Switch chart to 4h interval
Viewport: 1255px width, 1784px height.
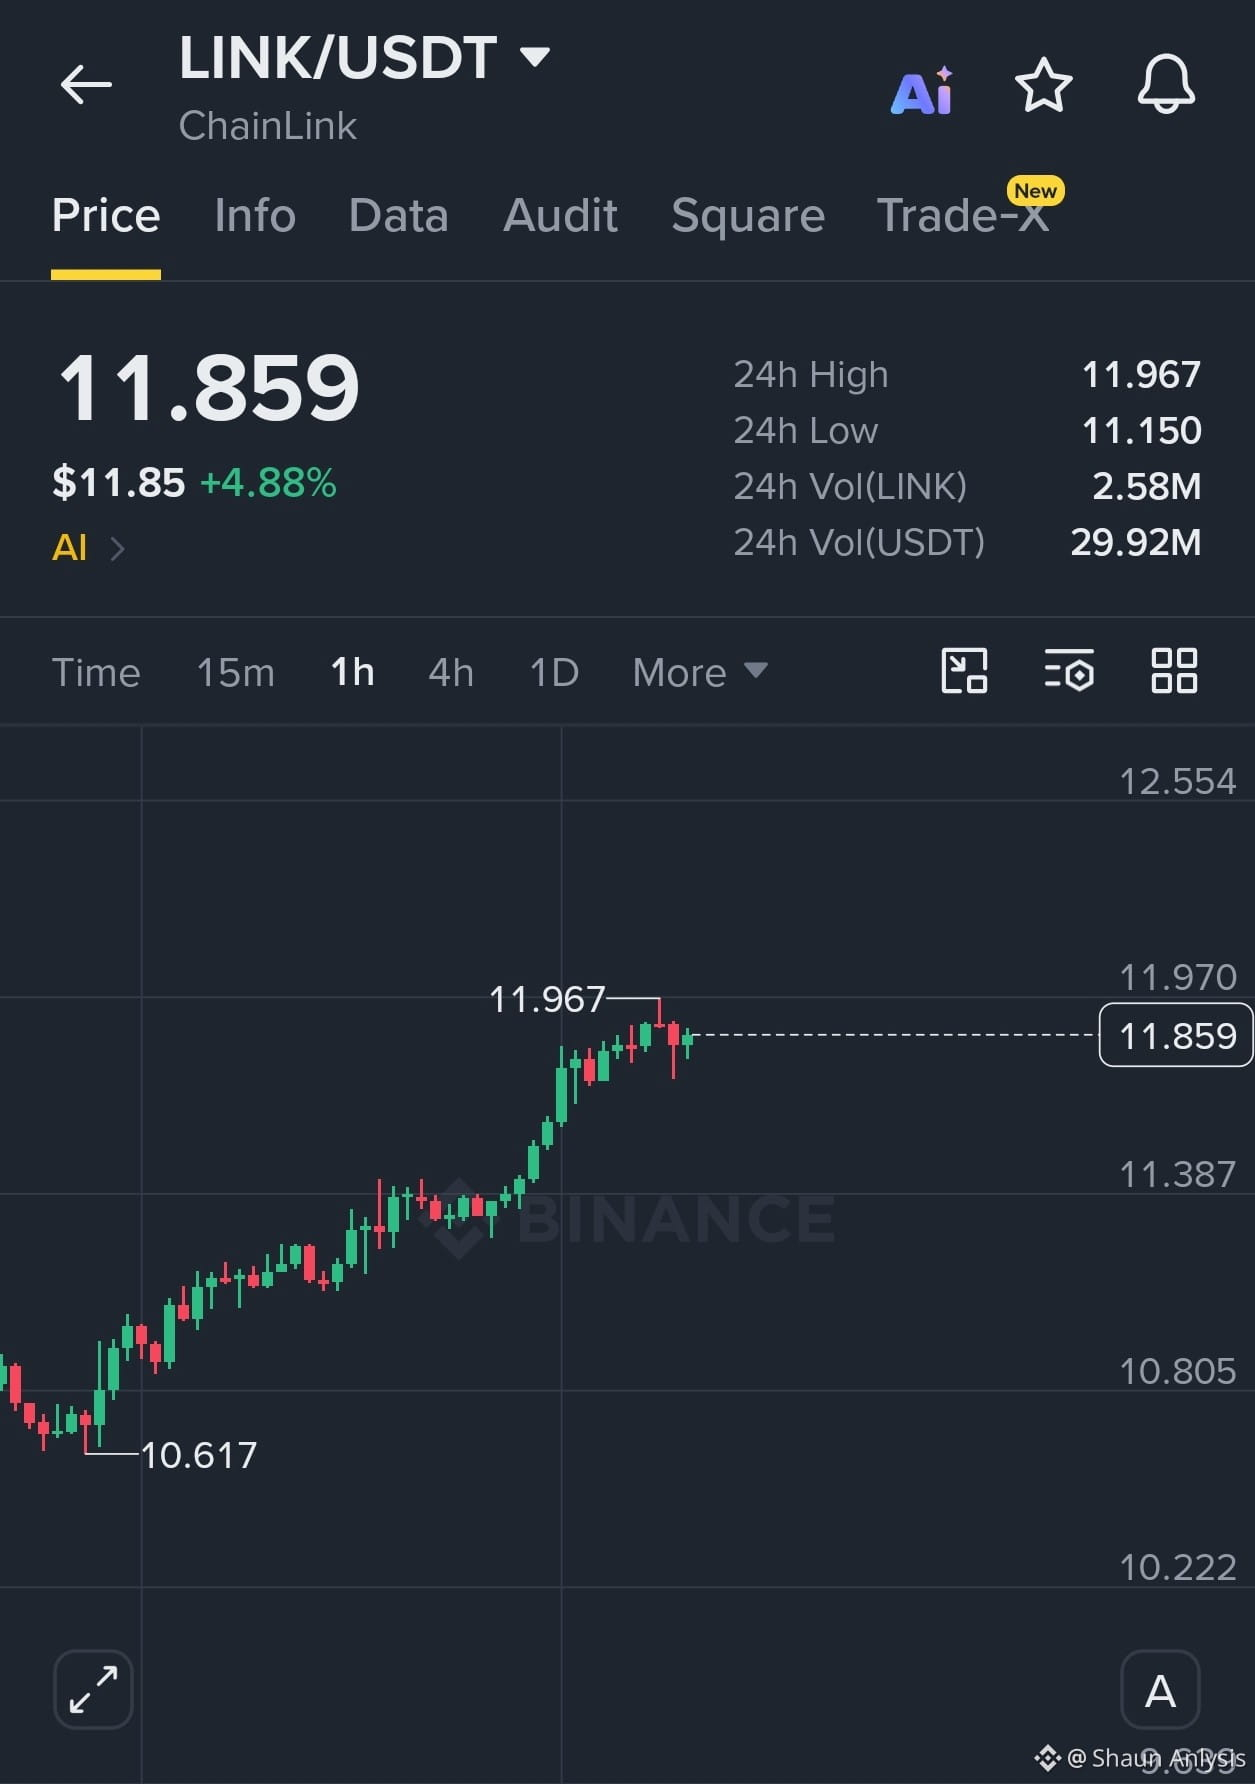pyautogui.click(x=451, y=672)
